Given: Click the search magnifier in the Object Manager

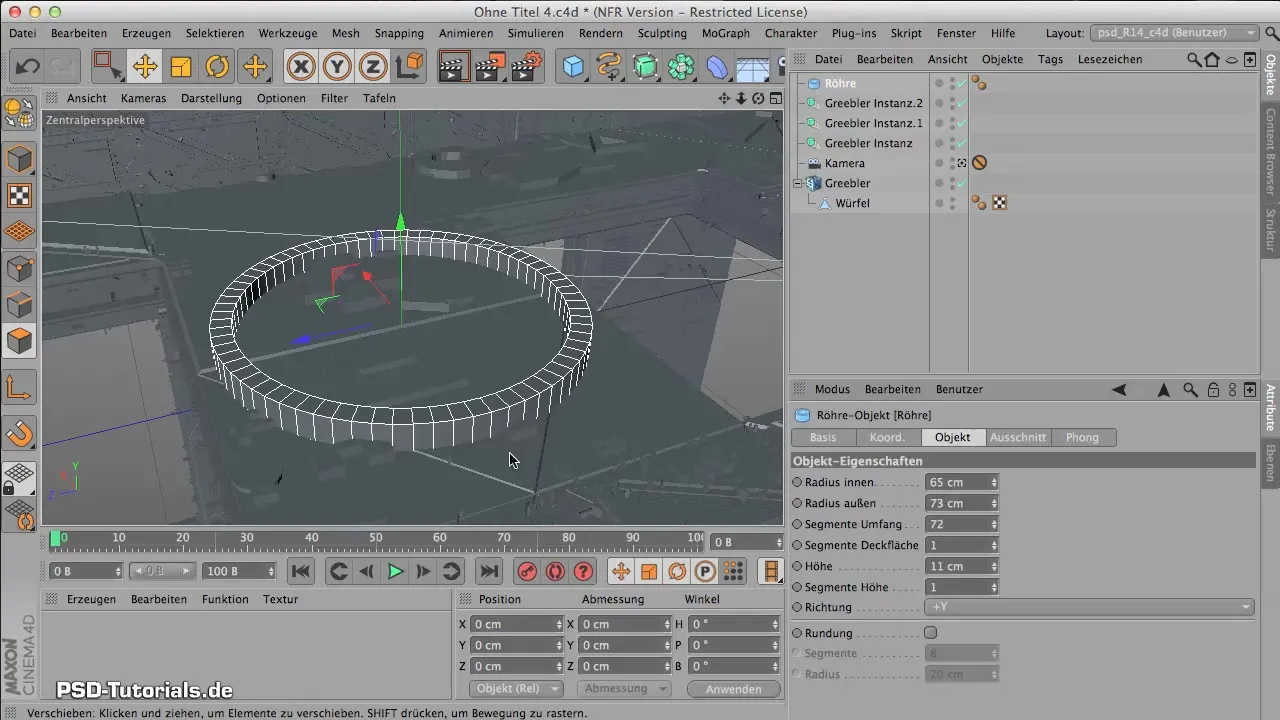Looking at the screenshot, I should pos(1194,59).
